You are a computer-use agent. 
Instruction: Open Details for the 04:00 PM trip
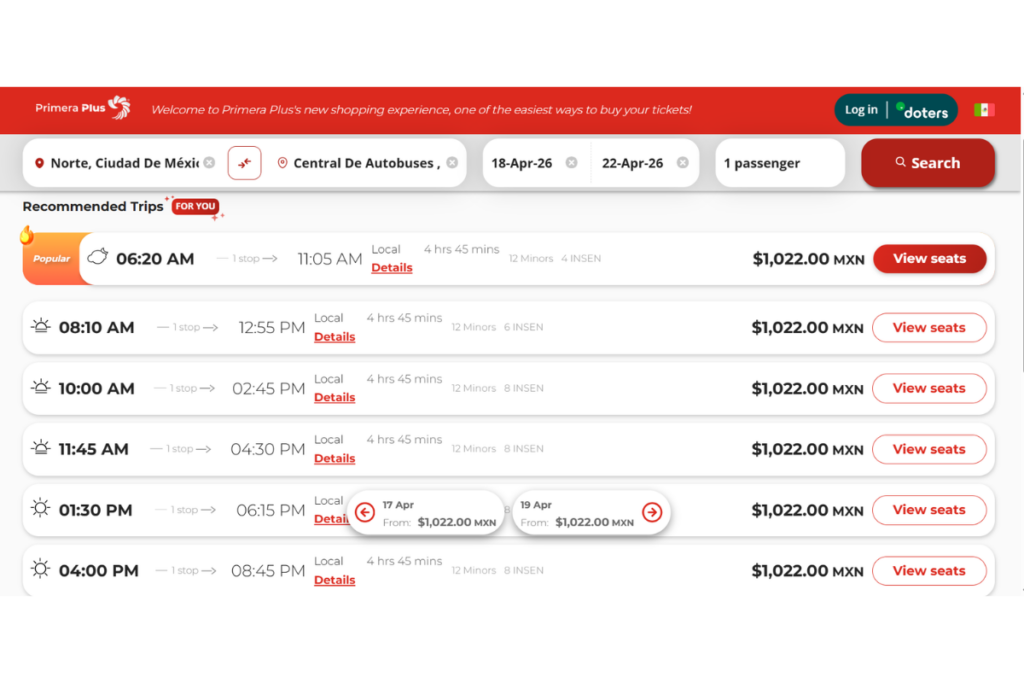pos(334,580)
